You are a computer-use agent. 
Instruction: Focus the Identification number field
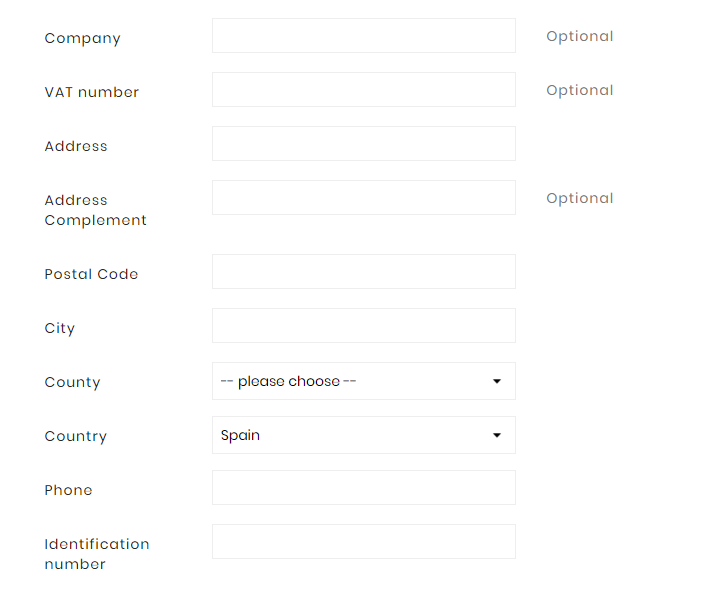pos(363,542)
